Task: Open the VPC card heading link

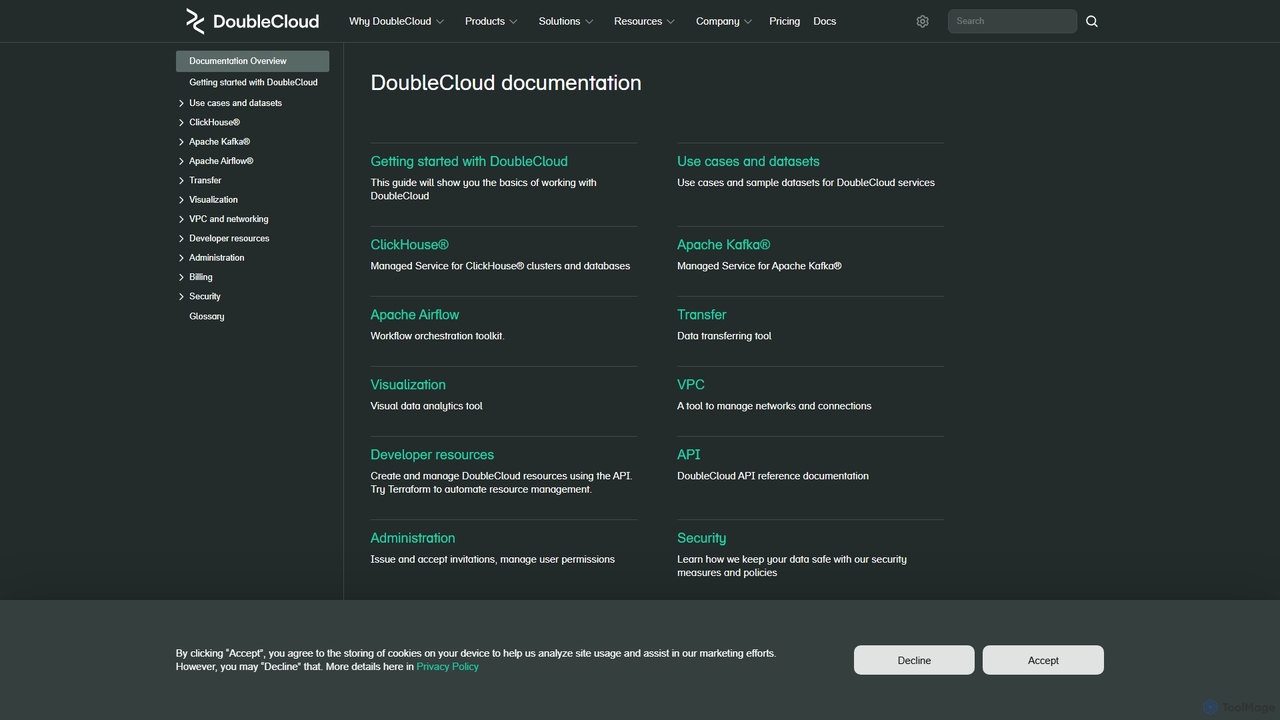Action: 691,385
